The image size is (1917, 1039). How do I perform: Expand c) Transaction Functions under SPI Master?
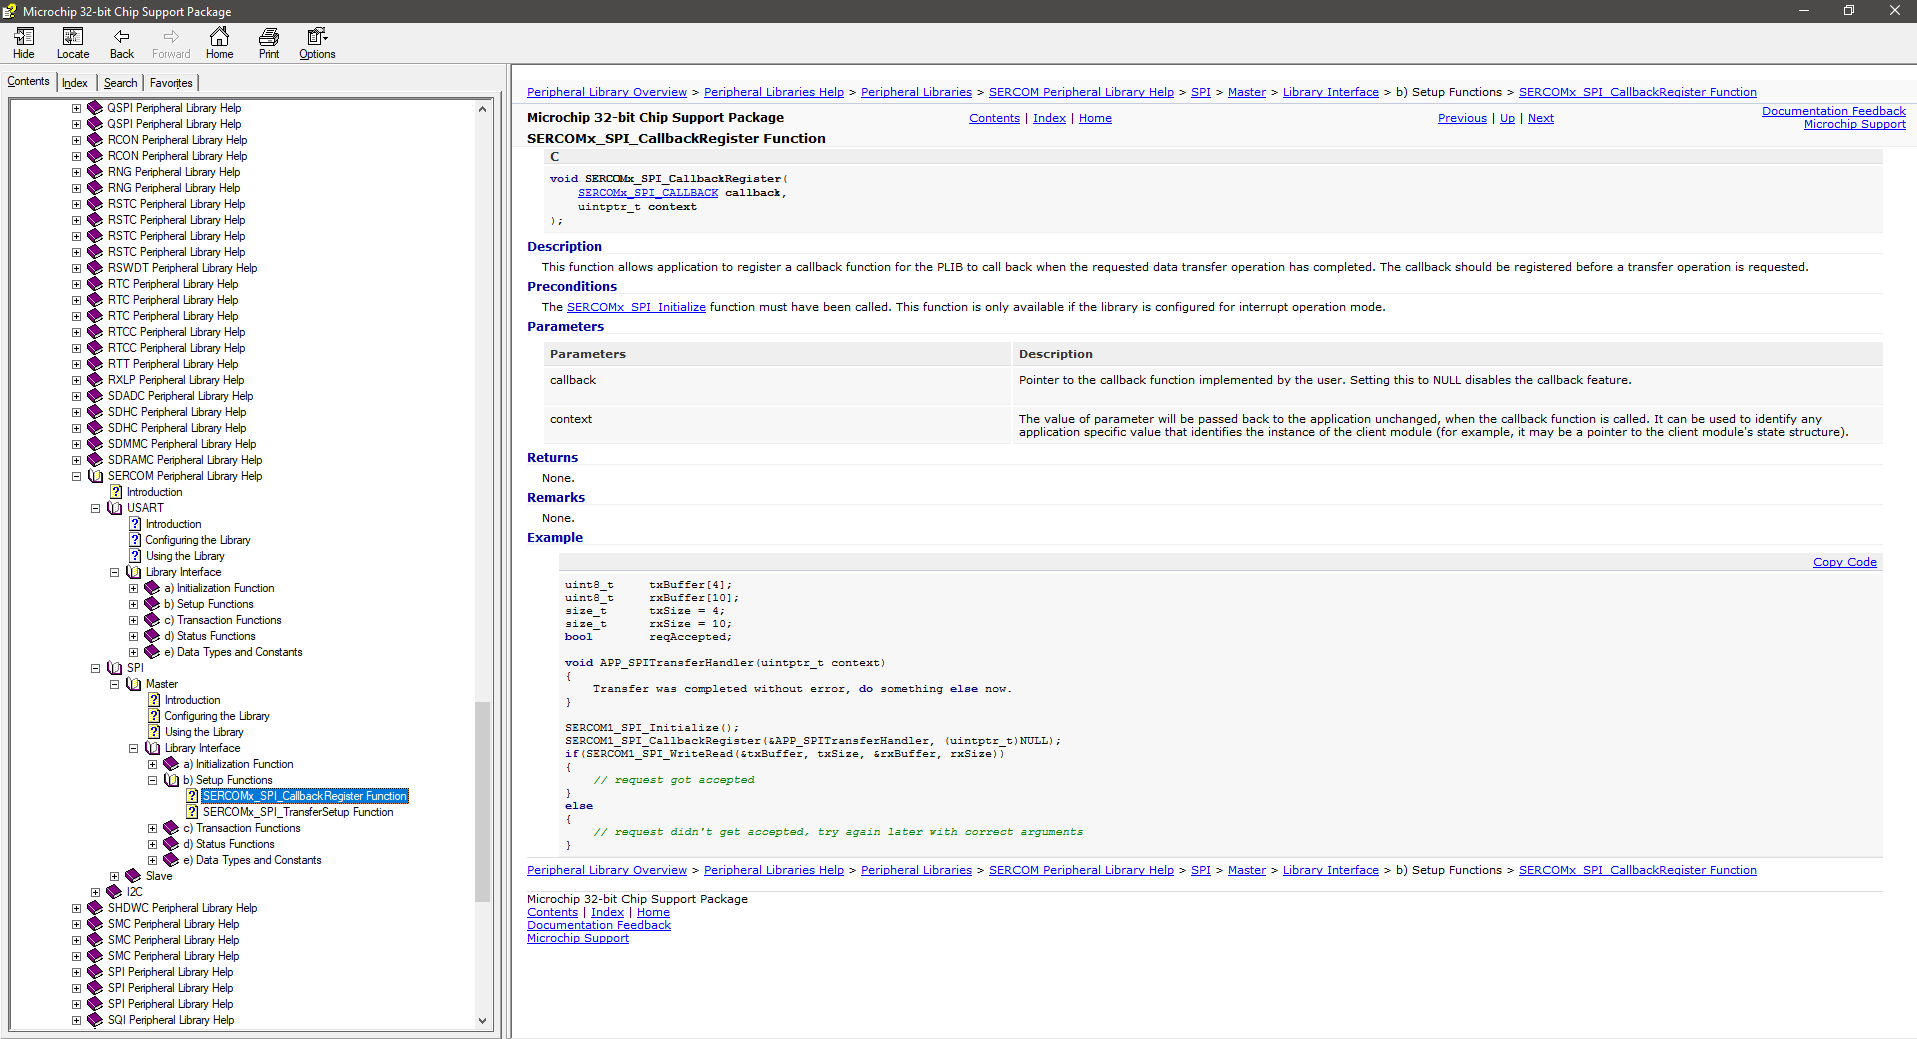[x=153, y=828]
